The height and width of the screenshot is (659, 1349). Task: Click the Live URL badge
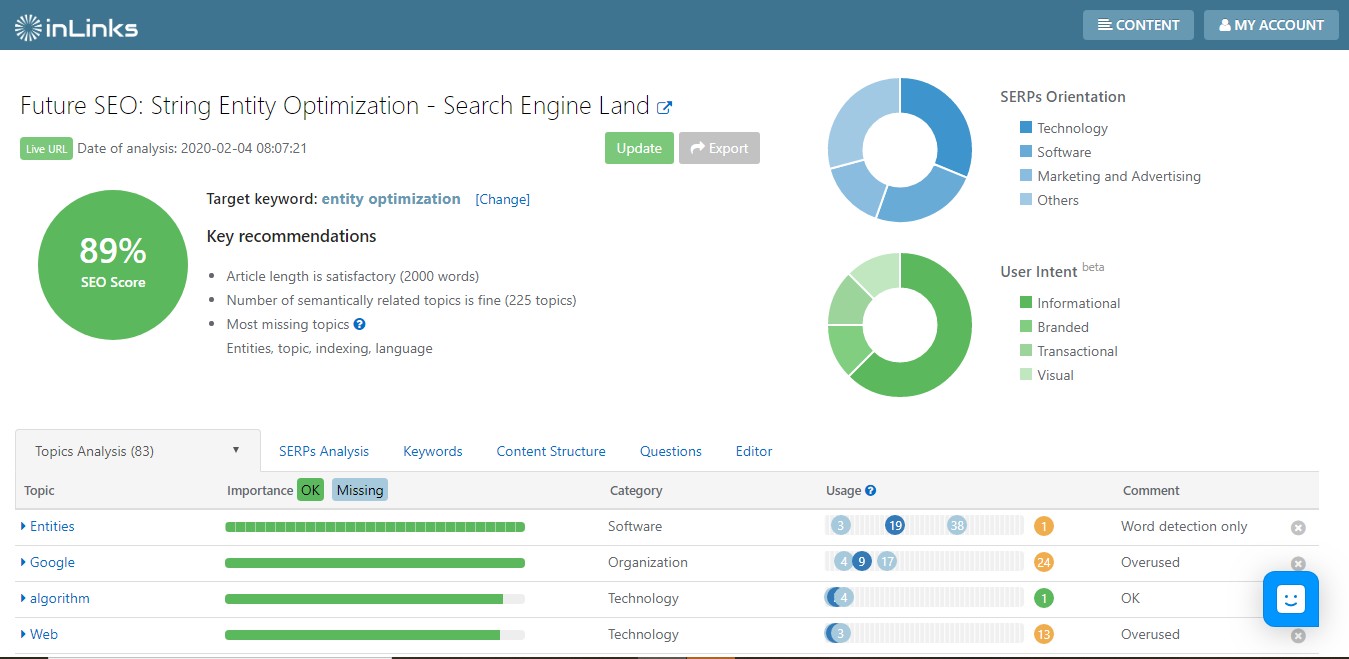[46, 148]
